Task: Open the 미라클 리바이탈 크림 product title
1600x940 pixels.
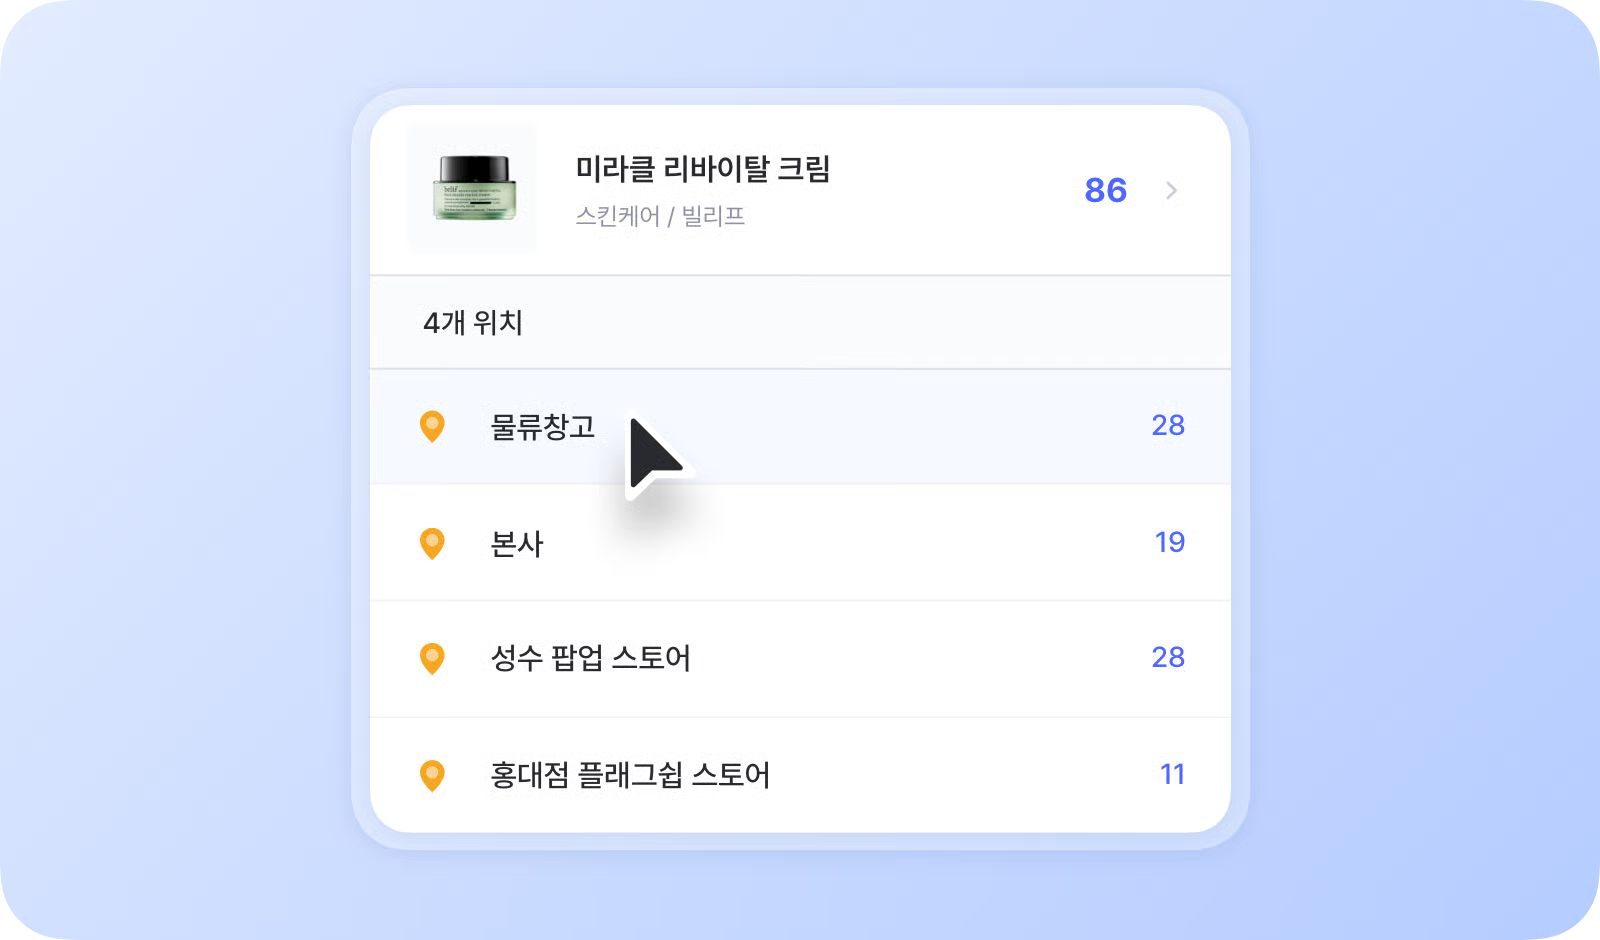Action: coord(702,168)
